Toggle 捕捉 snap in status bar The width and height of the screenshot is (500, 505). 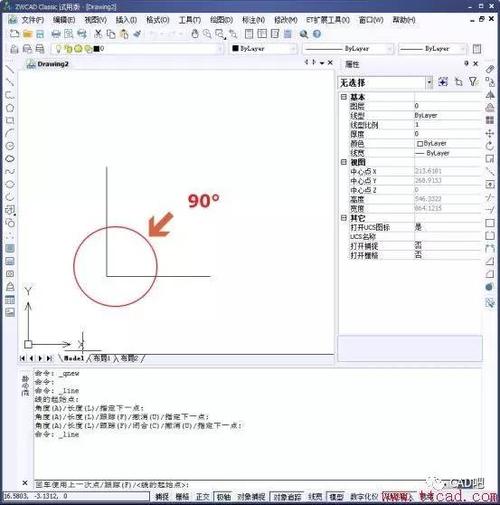coord(162,497)
